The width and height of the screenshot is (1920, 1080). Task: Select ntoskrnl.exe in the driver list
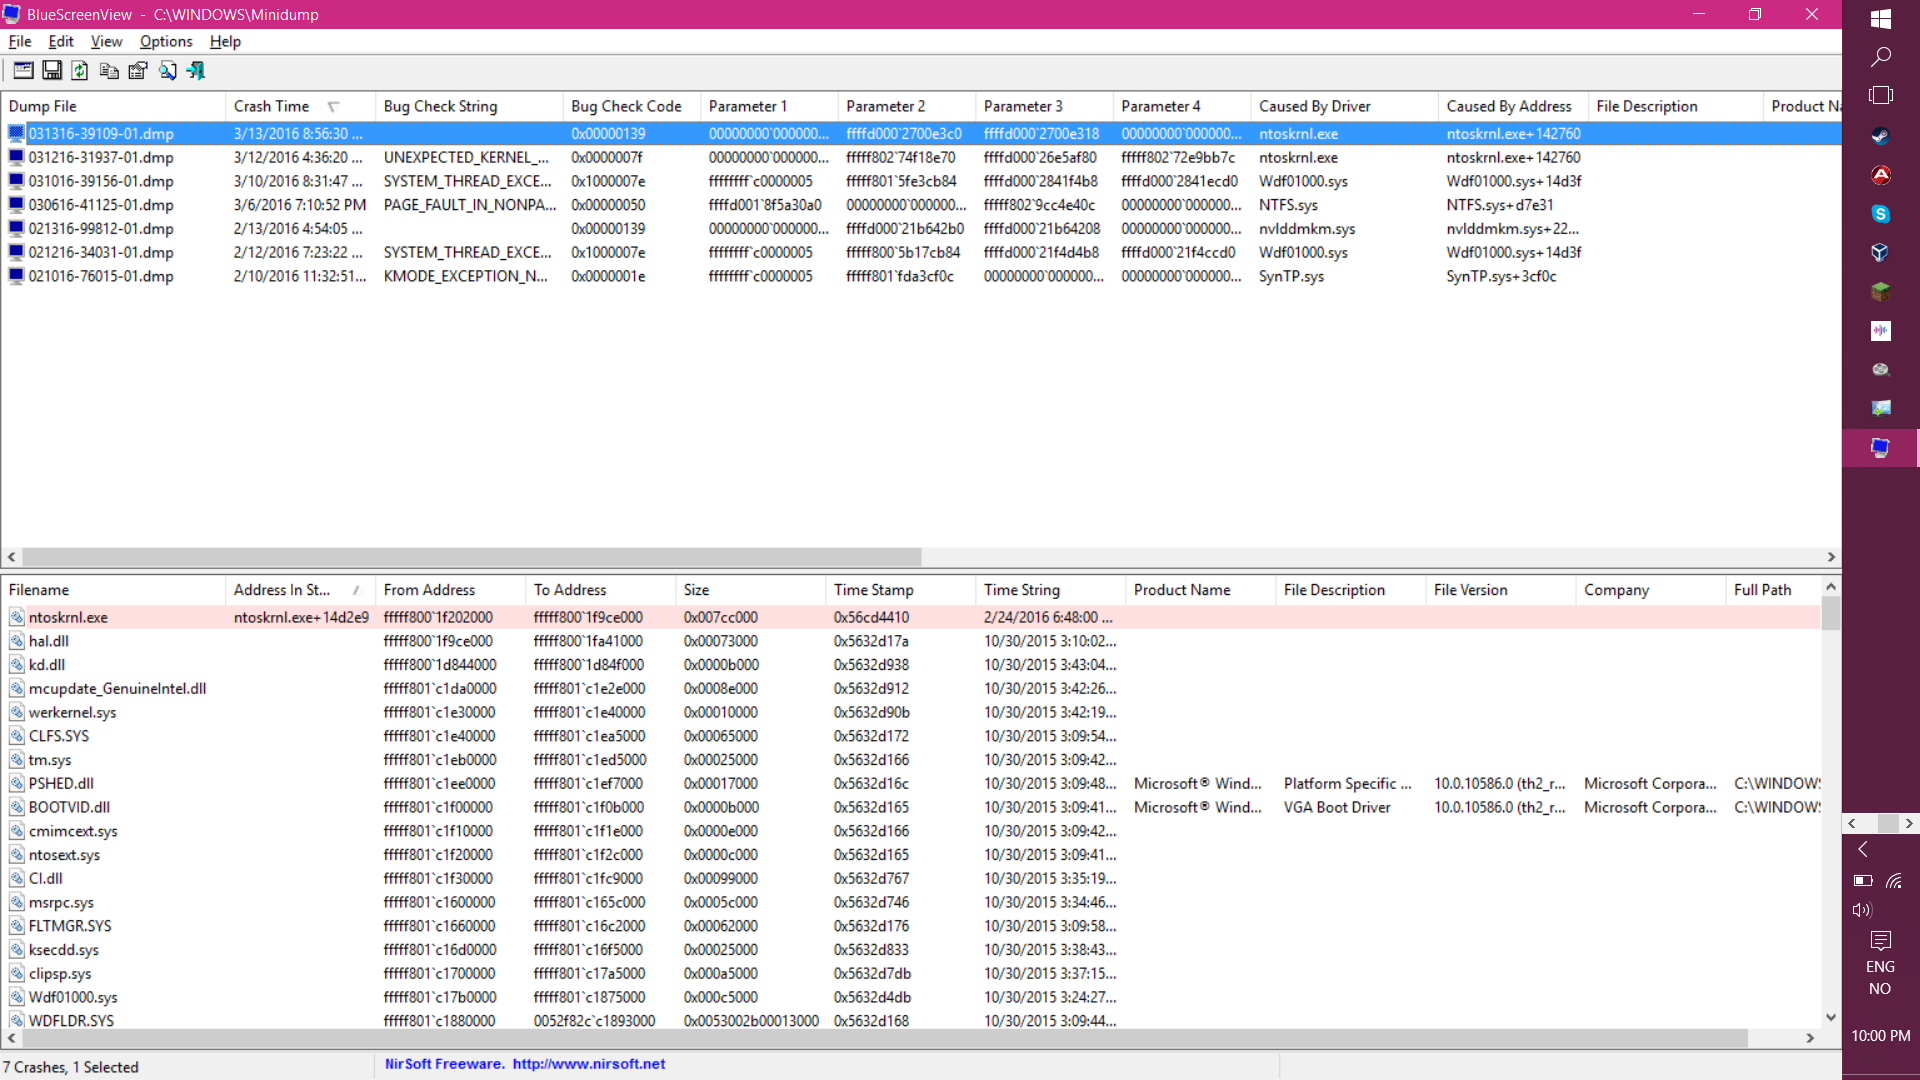(x=68, y=617)
